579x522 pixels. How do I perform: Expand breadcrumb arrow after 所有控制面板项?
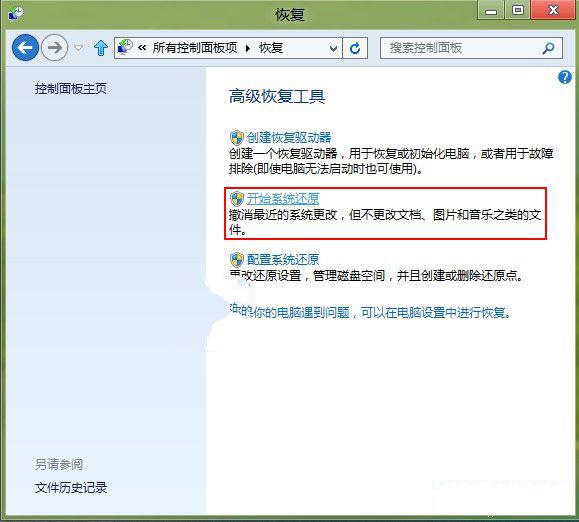248,48
